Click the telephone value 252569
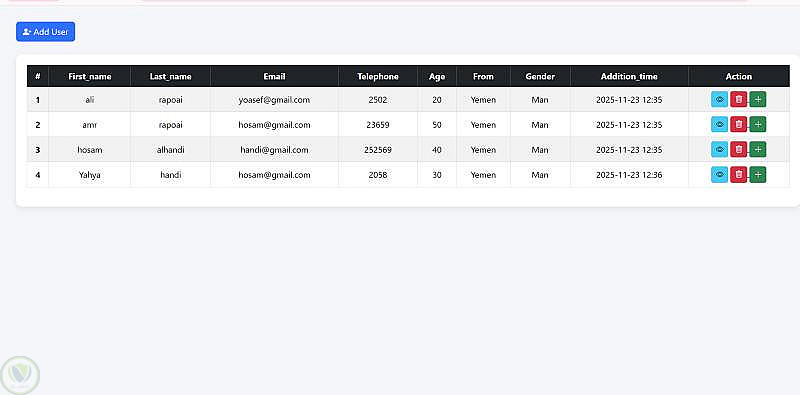The width and height of the screenshot is (800, 395). pyautogui.click(x=378, y=150)
